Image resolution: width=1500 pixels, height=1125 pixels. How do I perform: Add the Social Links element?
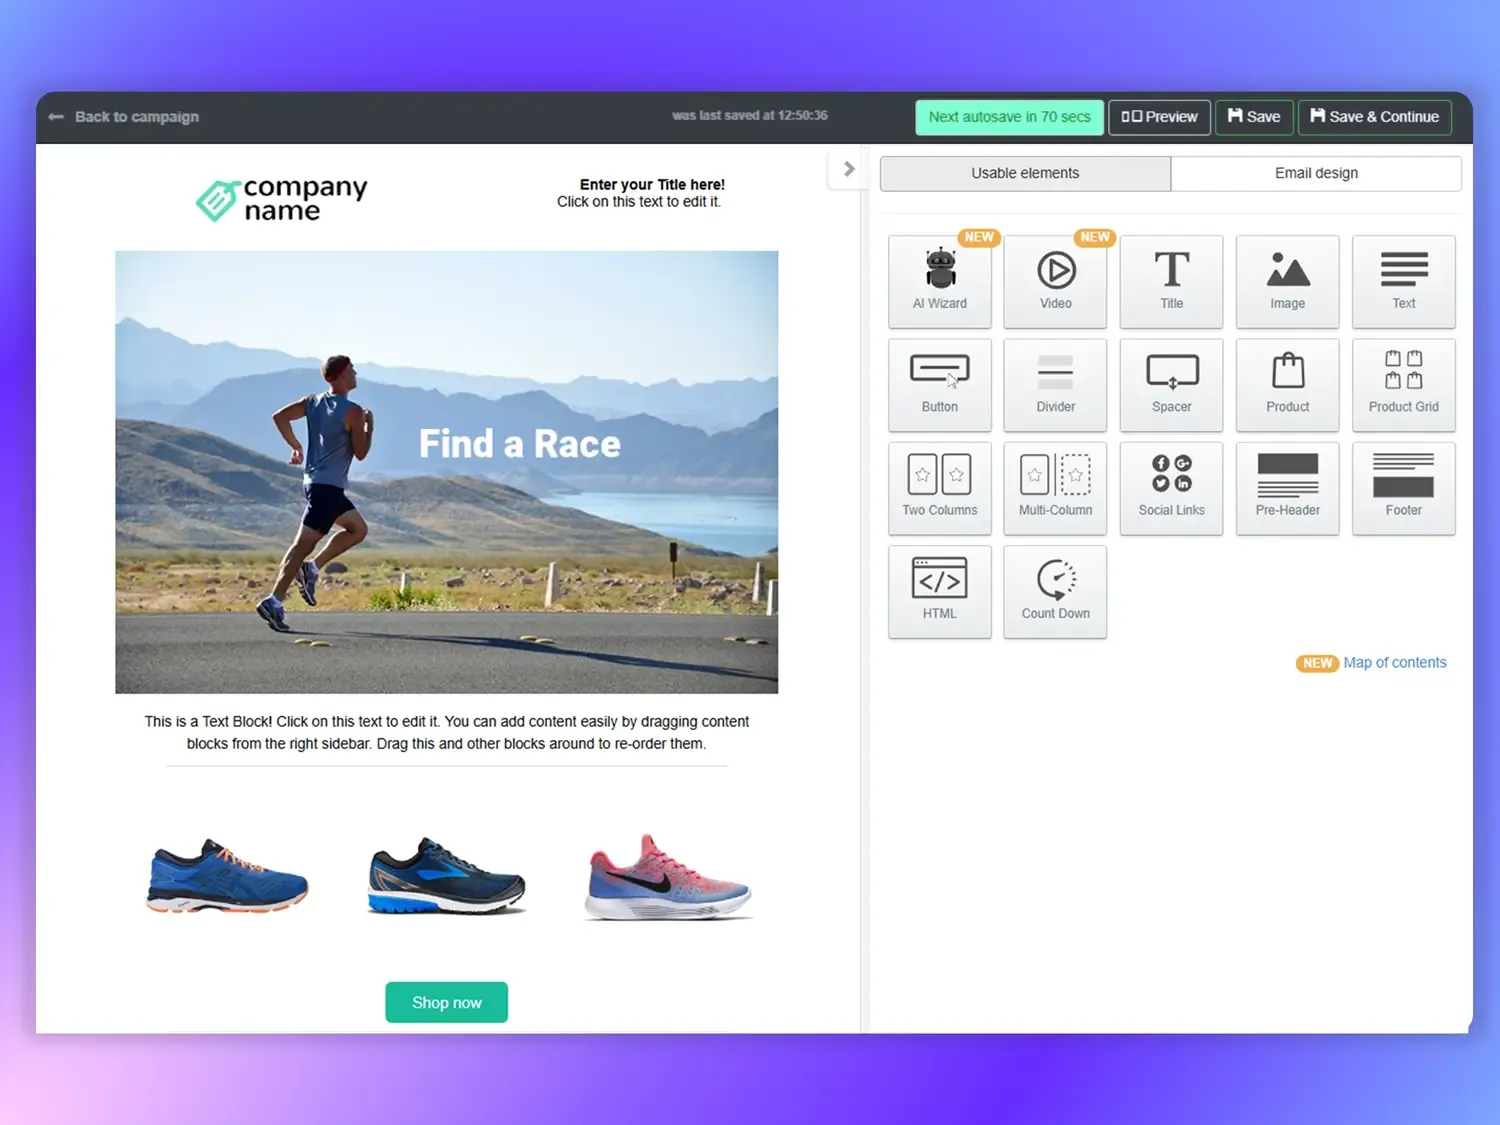[x=1171, y=488]
